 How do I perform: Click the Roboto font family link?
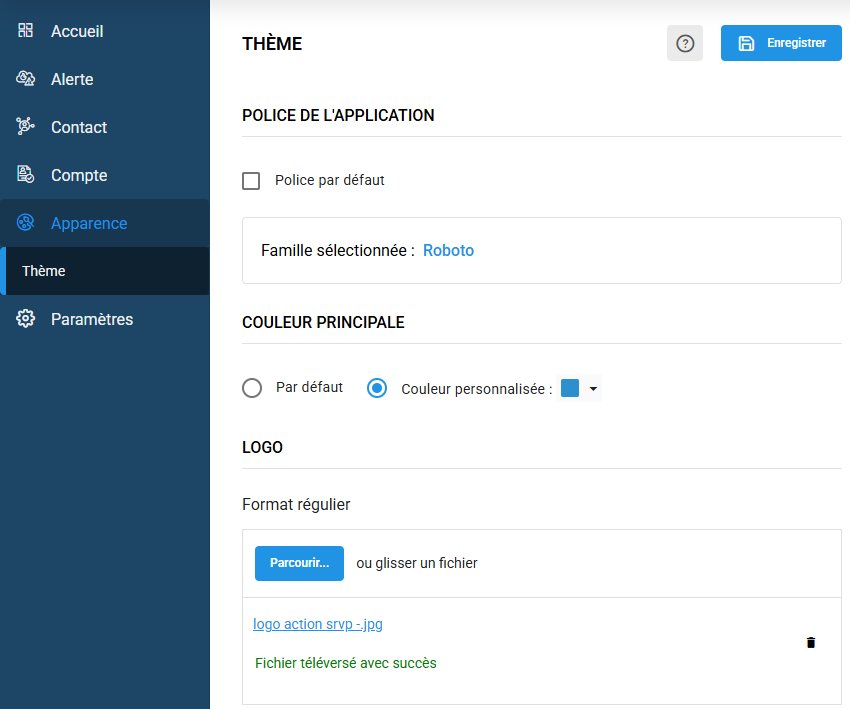point(448,250)
